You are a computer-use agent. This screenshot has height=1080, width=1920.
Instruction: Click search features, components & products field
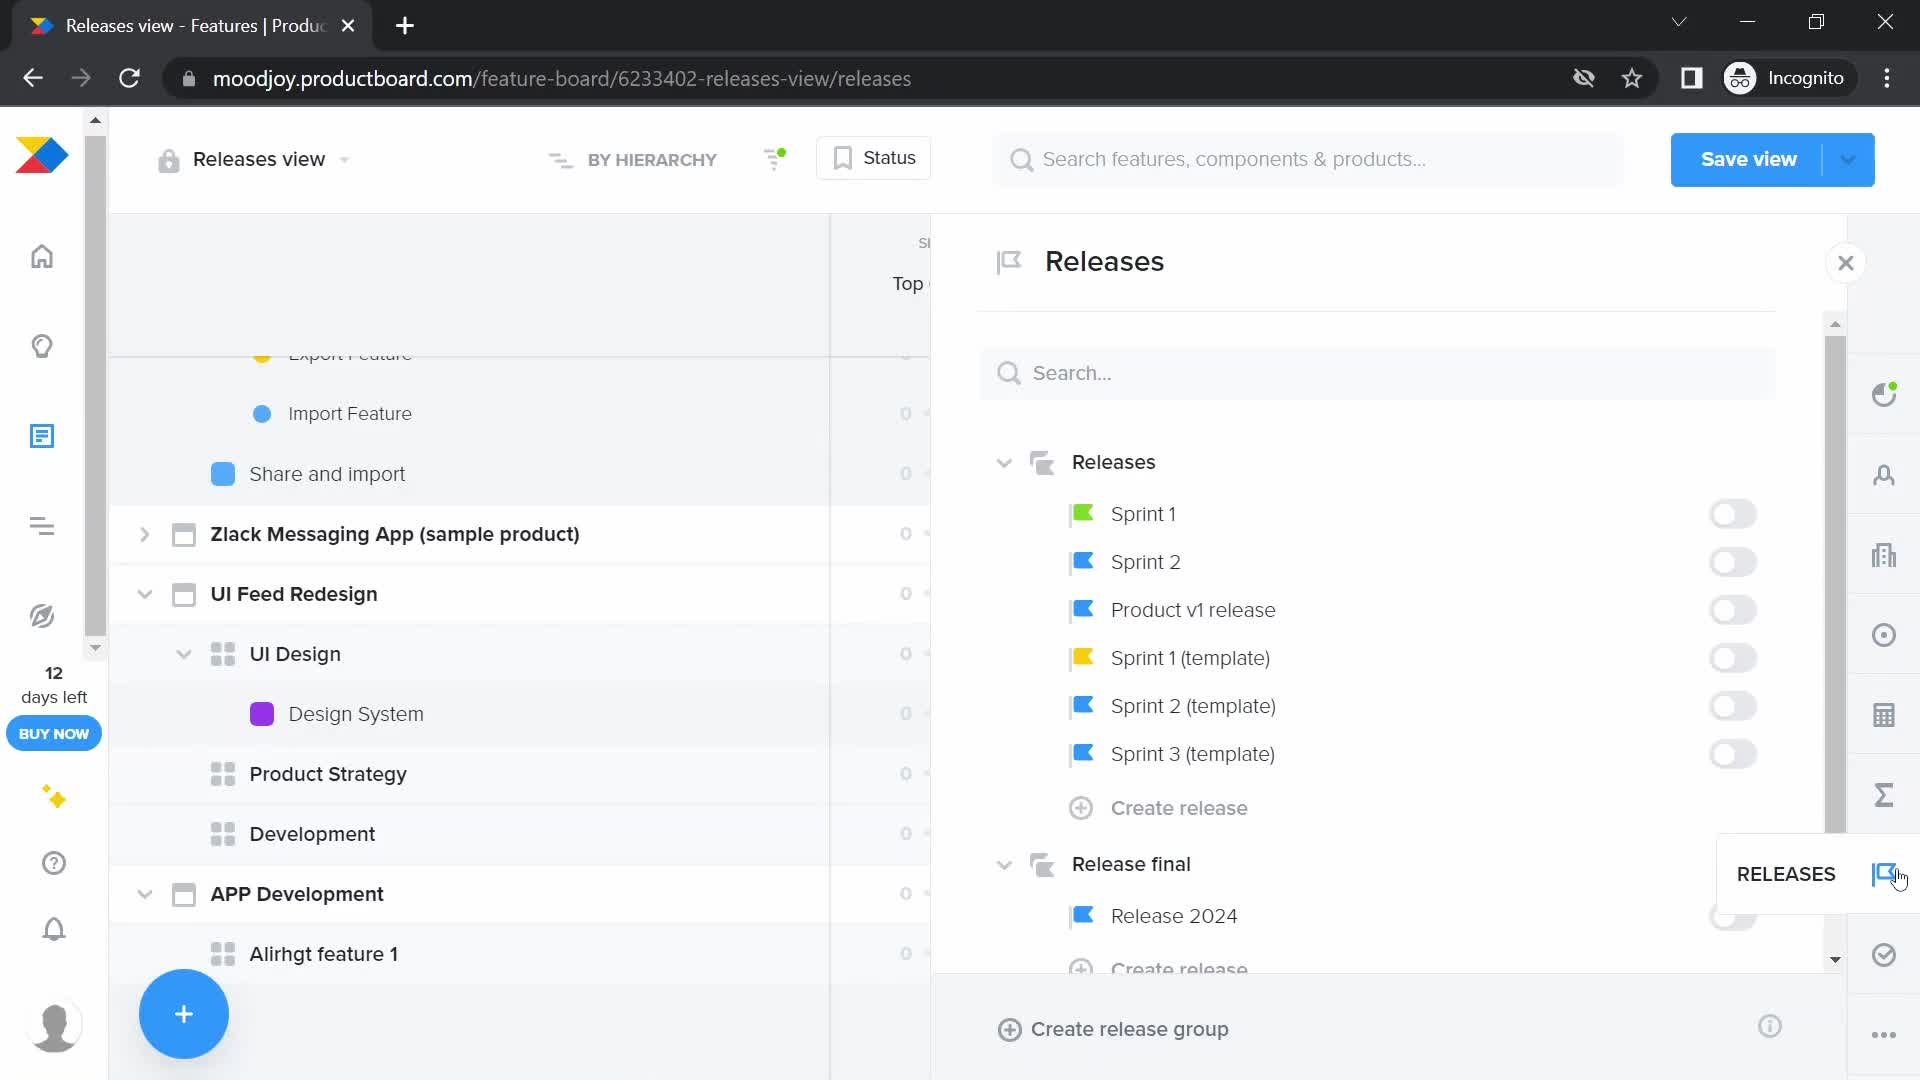pyautogui.click(x=1308, y=160)
